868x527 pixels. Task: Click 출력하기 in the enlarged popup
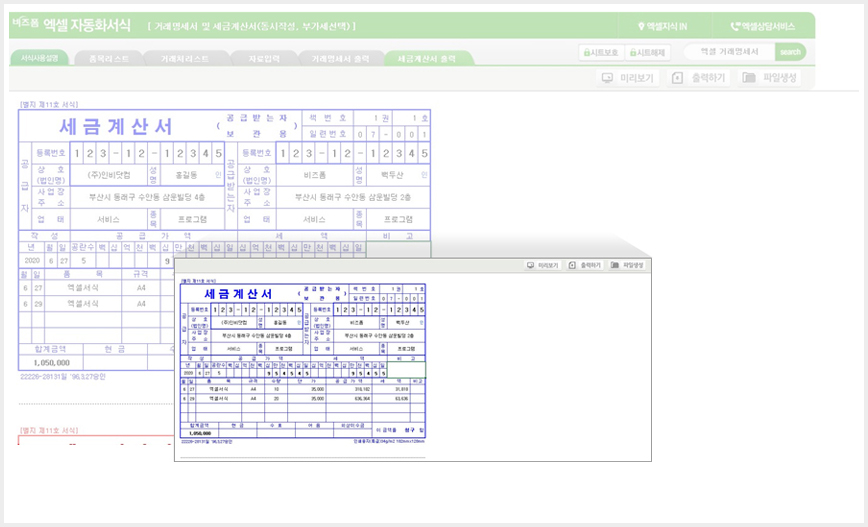(585, 265)
